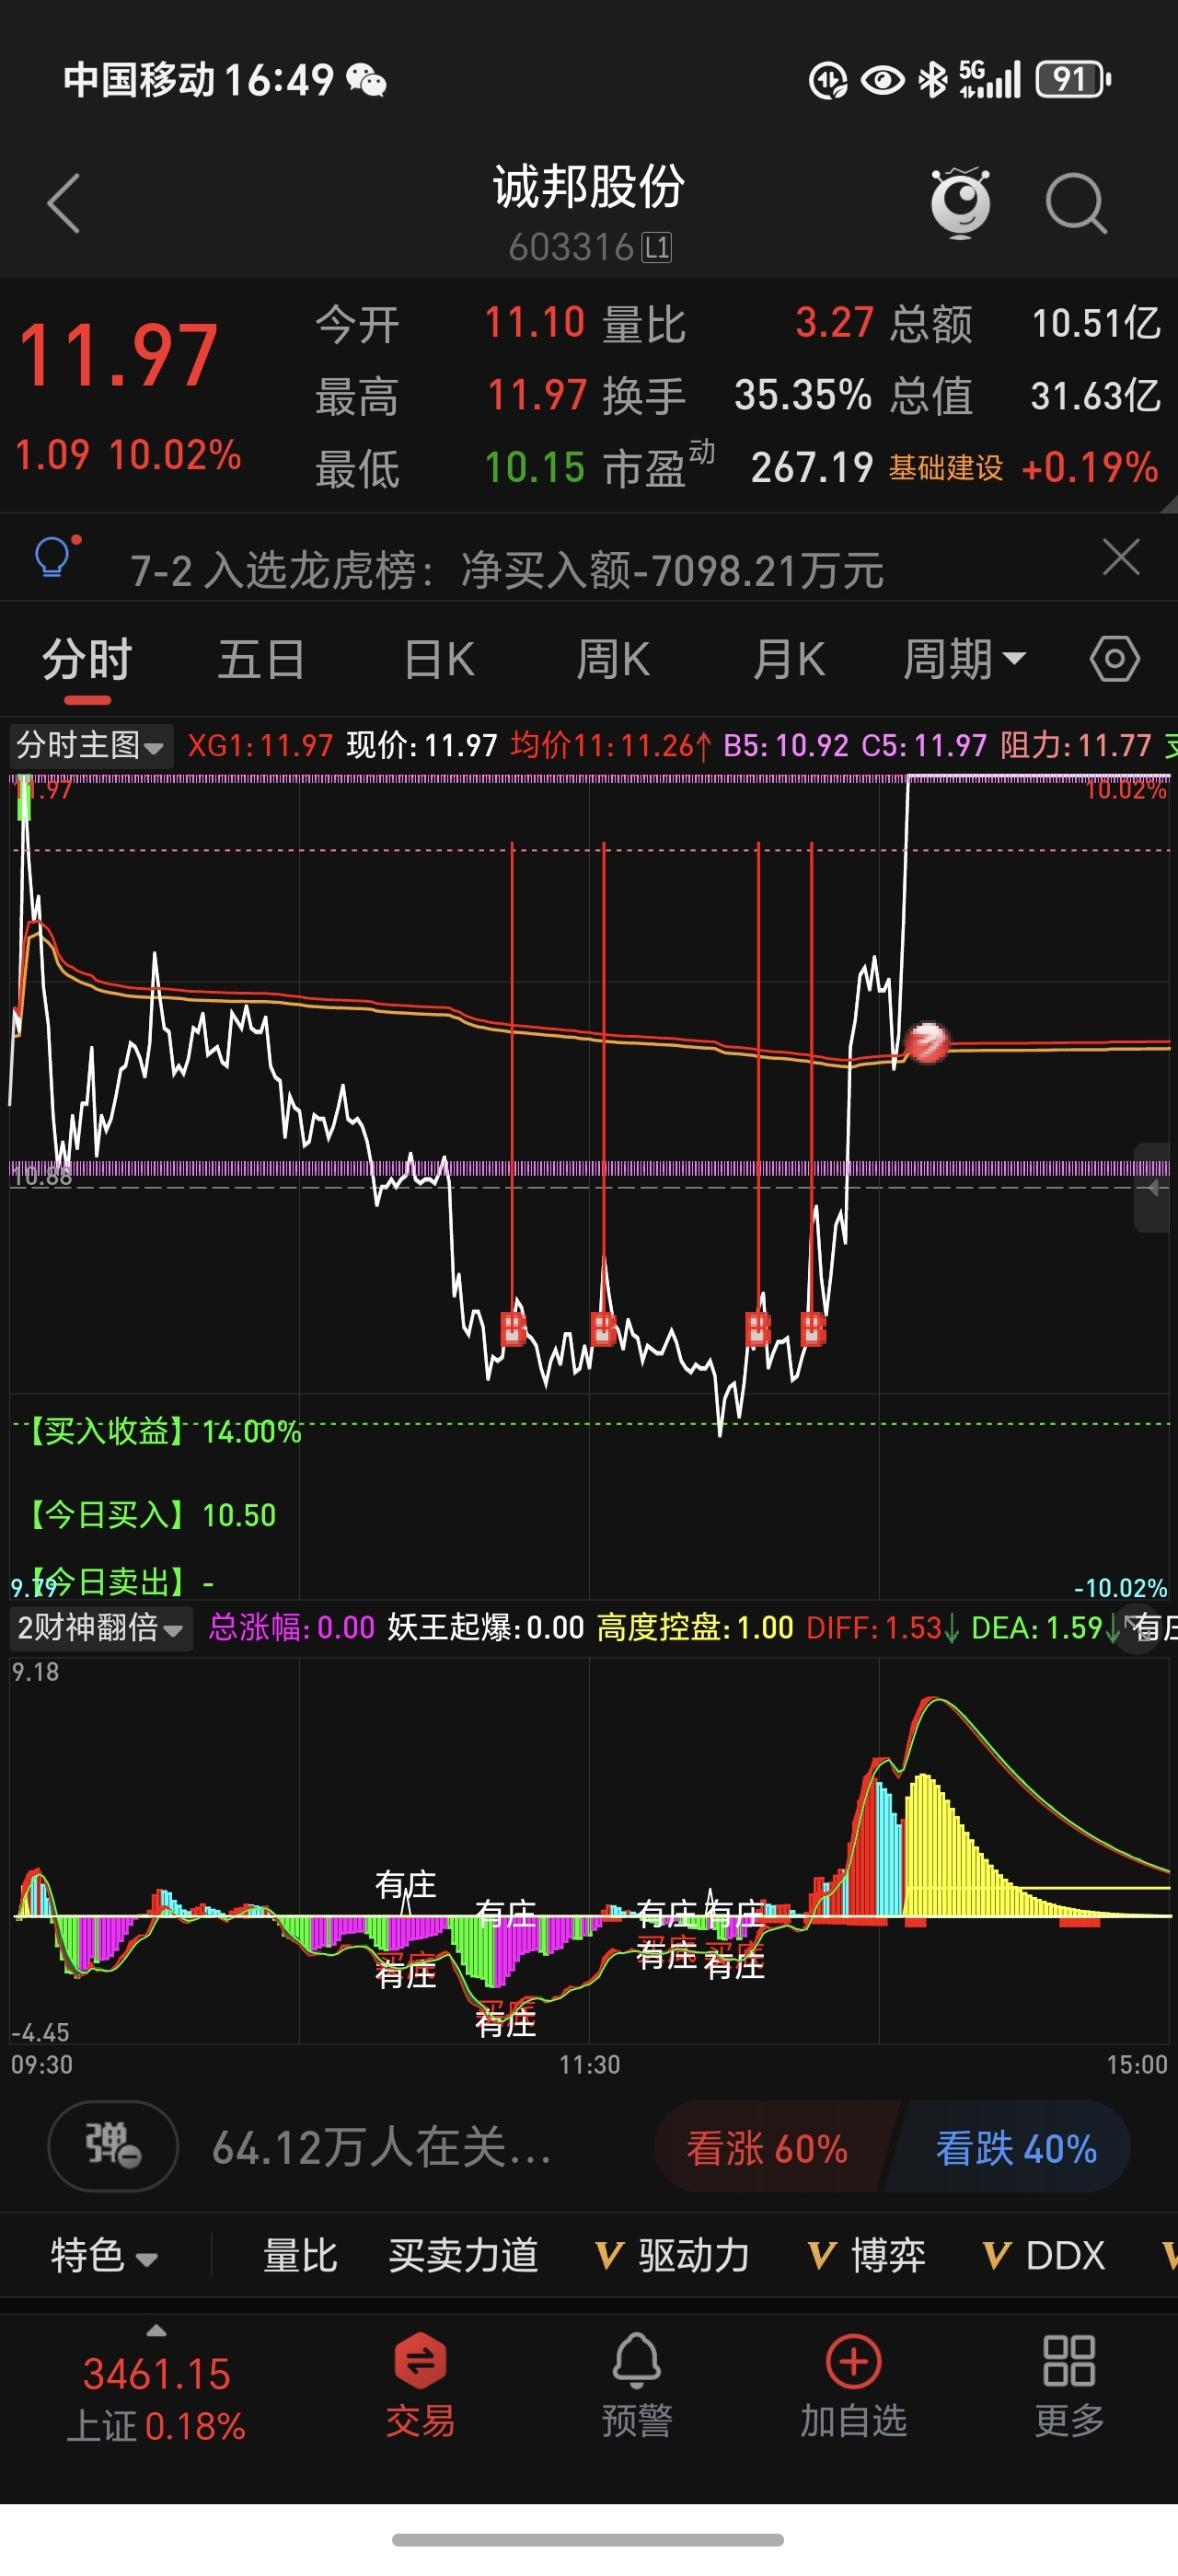
Task: Tap the lightbulb news tip icon
Action: [54, 557]
